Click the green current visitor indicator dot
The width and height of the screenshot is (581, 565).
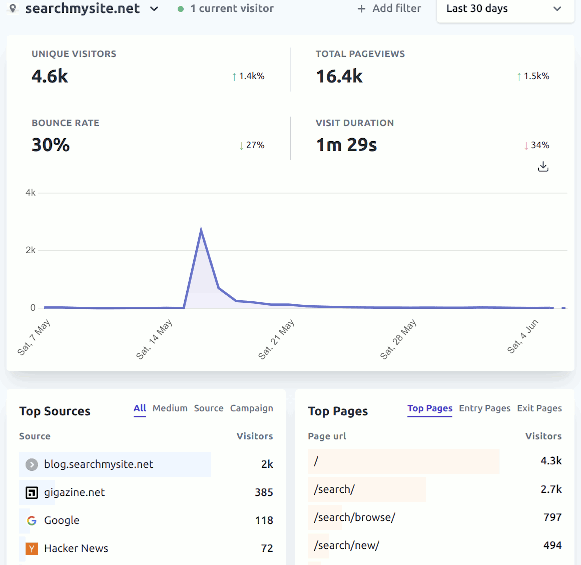click(181, 9)
